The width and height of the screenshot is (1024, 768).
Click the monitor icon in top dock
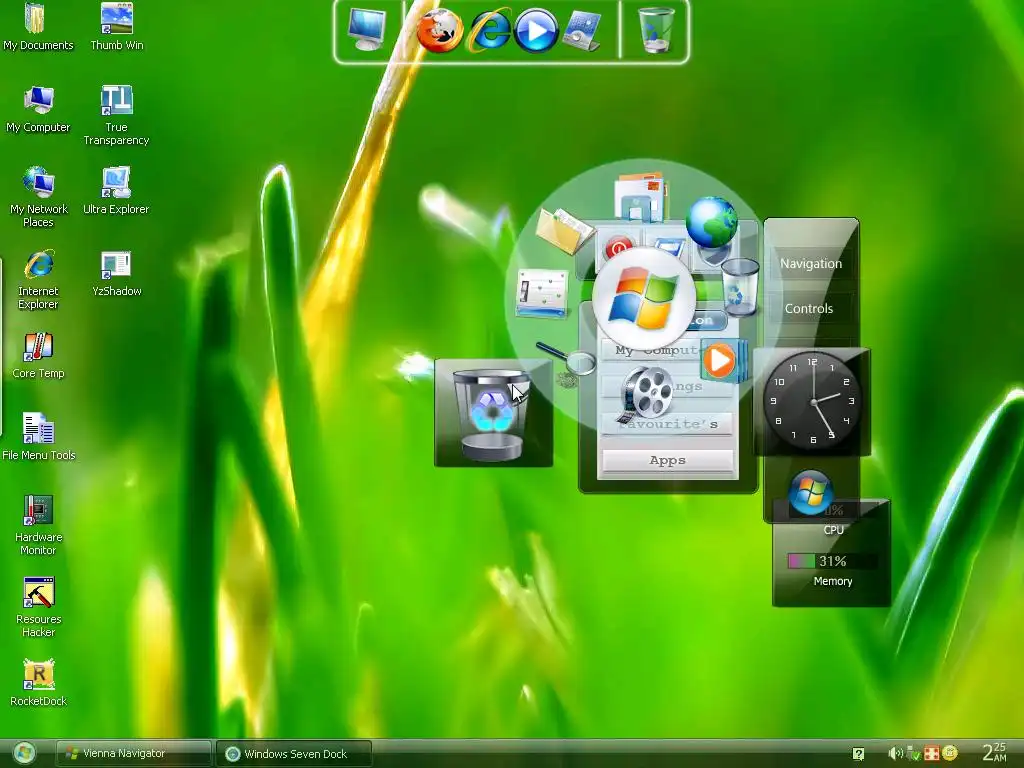coord(366,30)
